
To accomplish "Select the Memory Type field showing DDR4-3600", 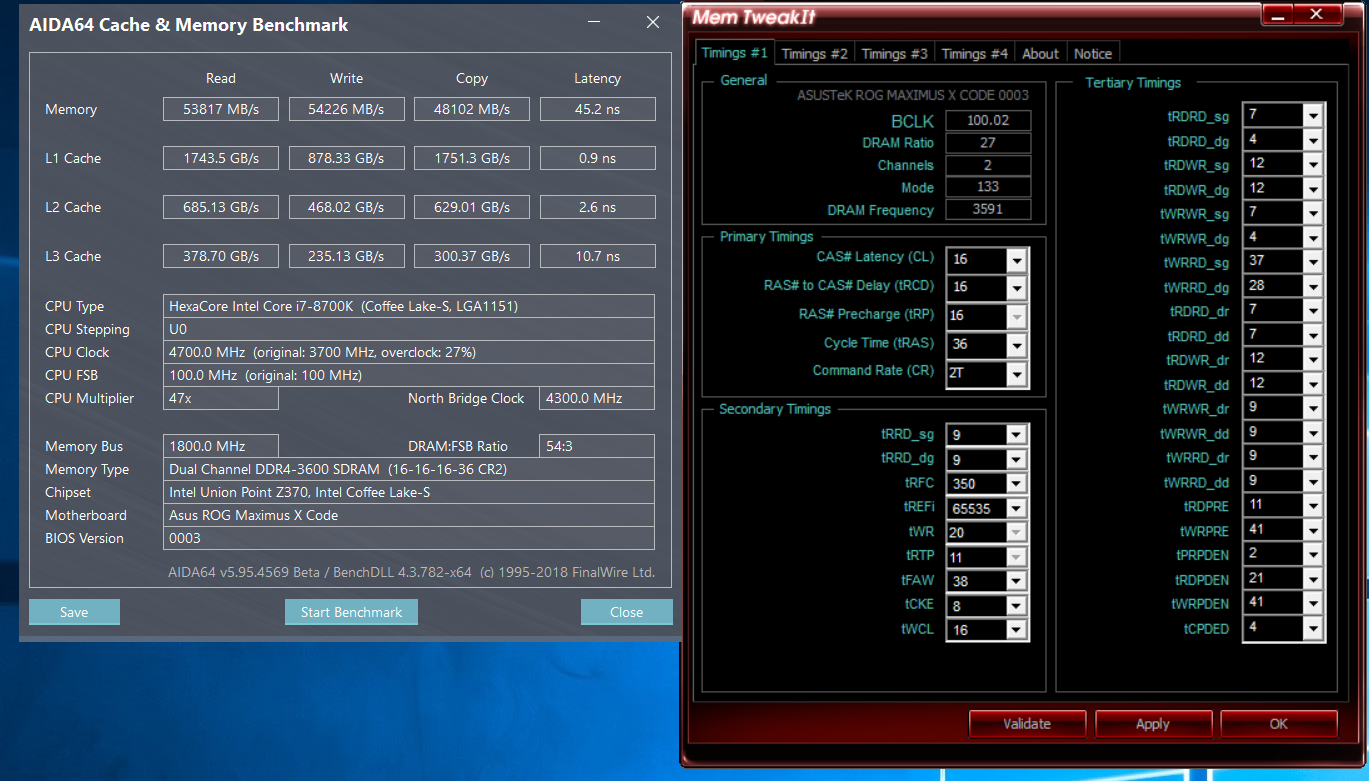I will click(409, 469).
